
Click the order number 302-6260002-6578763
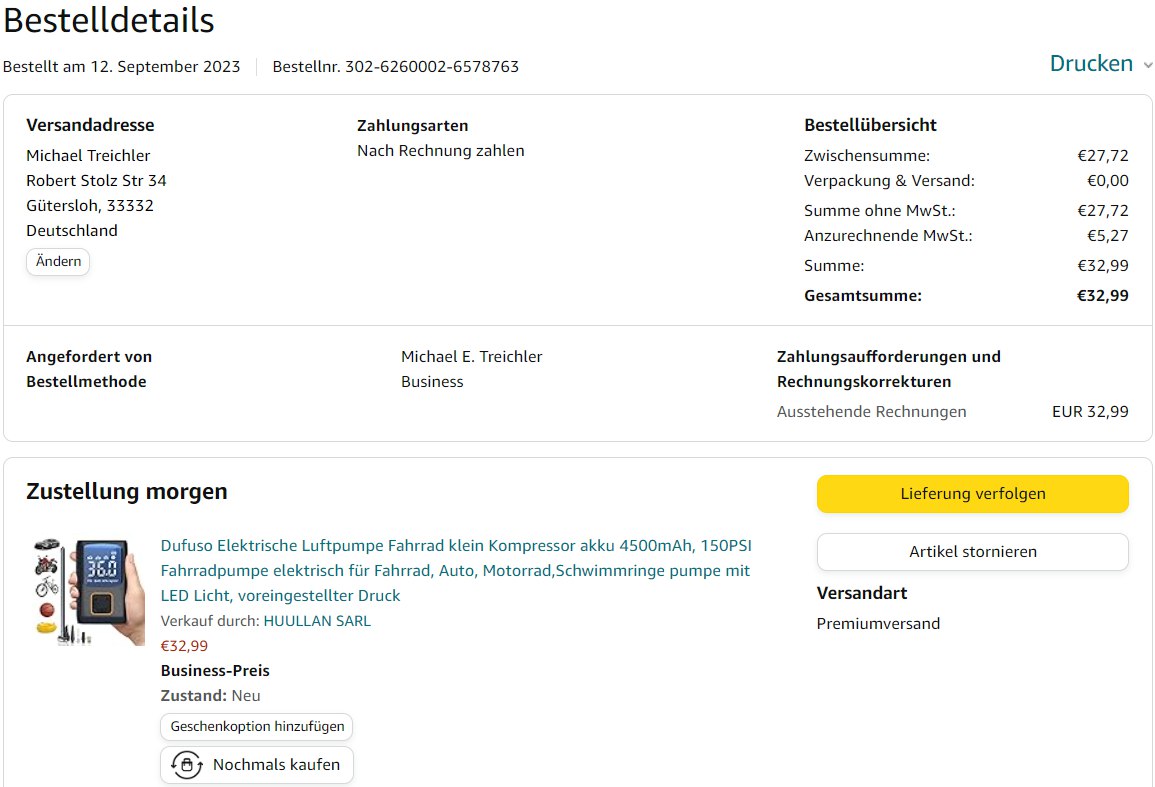[x=431, y=67]
